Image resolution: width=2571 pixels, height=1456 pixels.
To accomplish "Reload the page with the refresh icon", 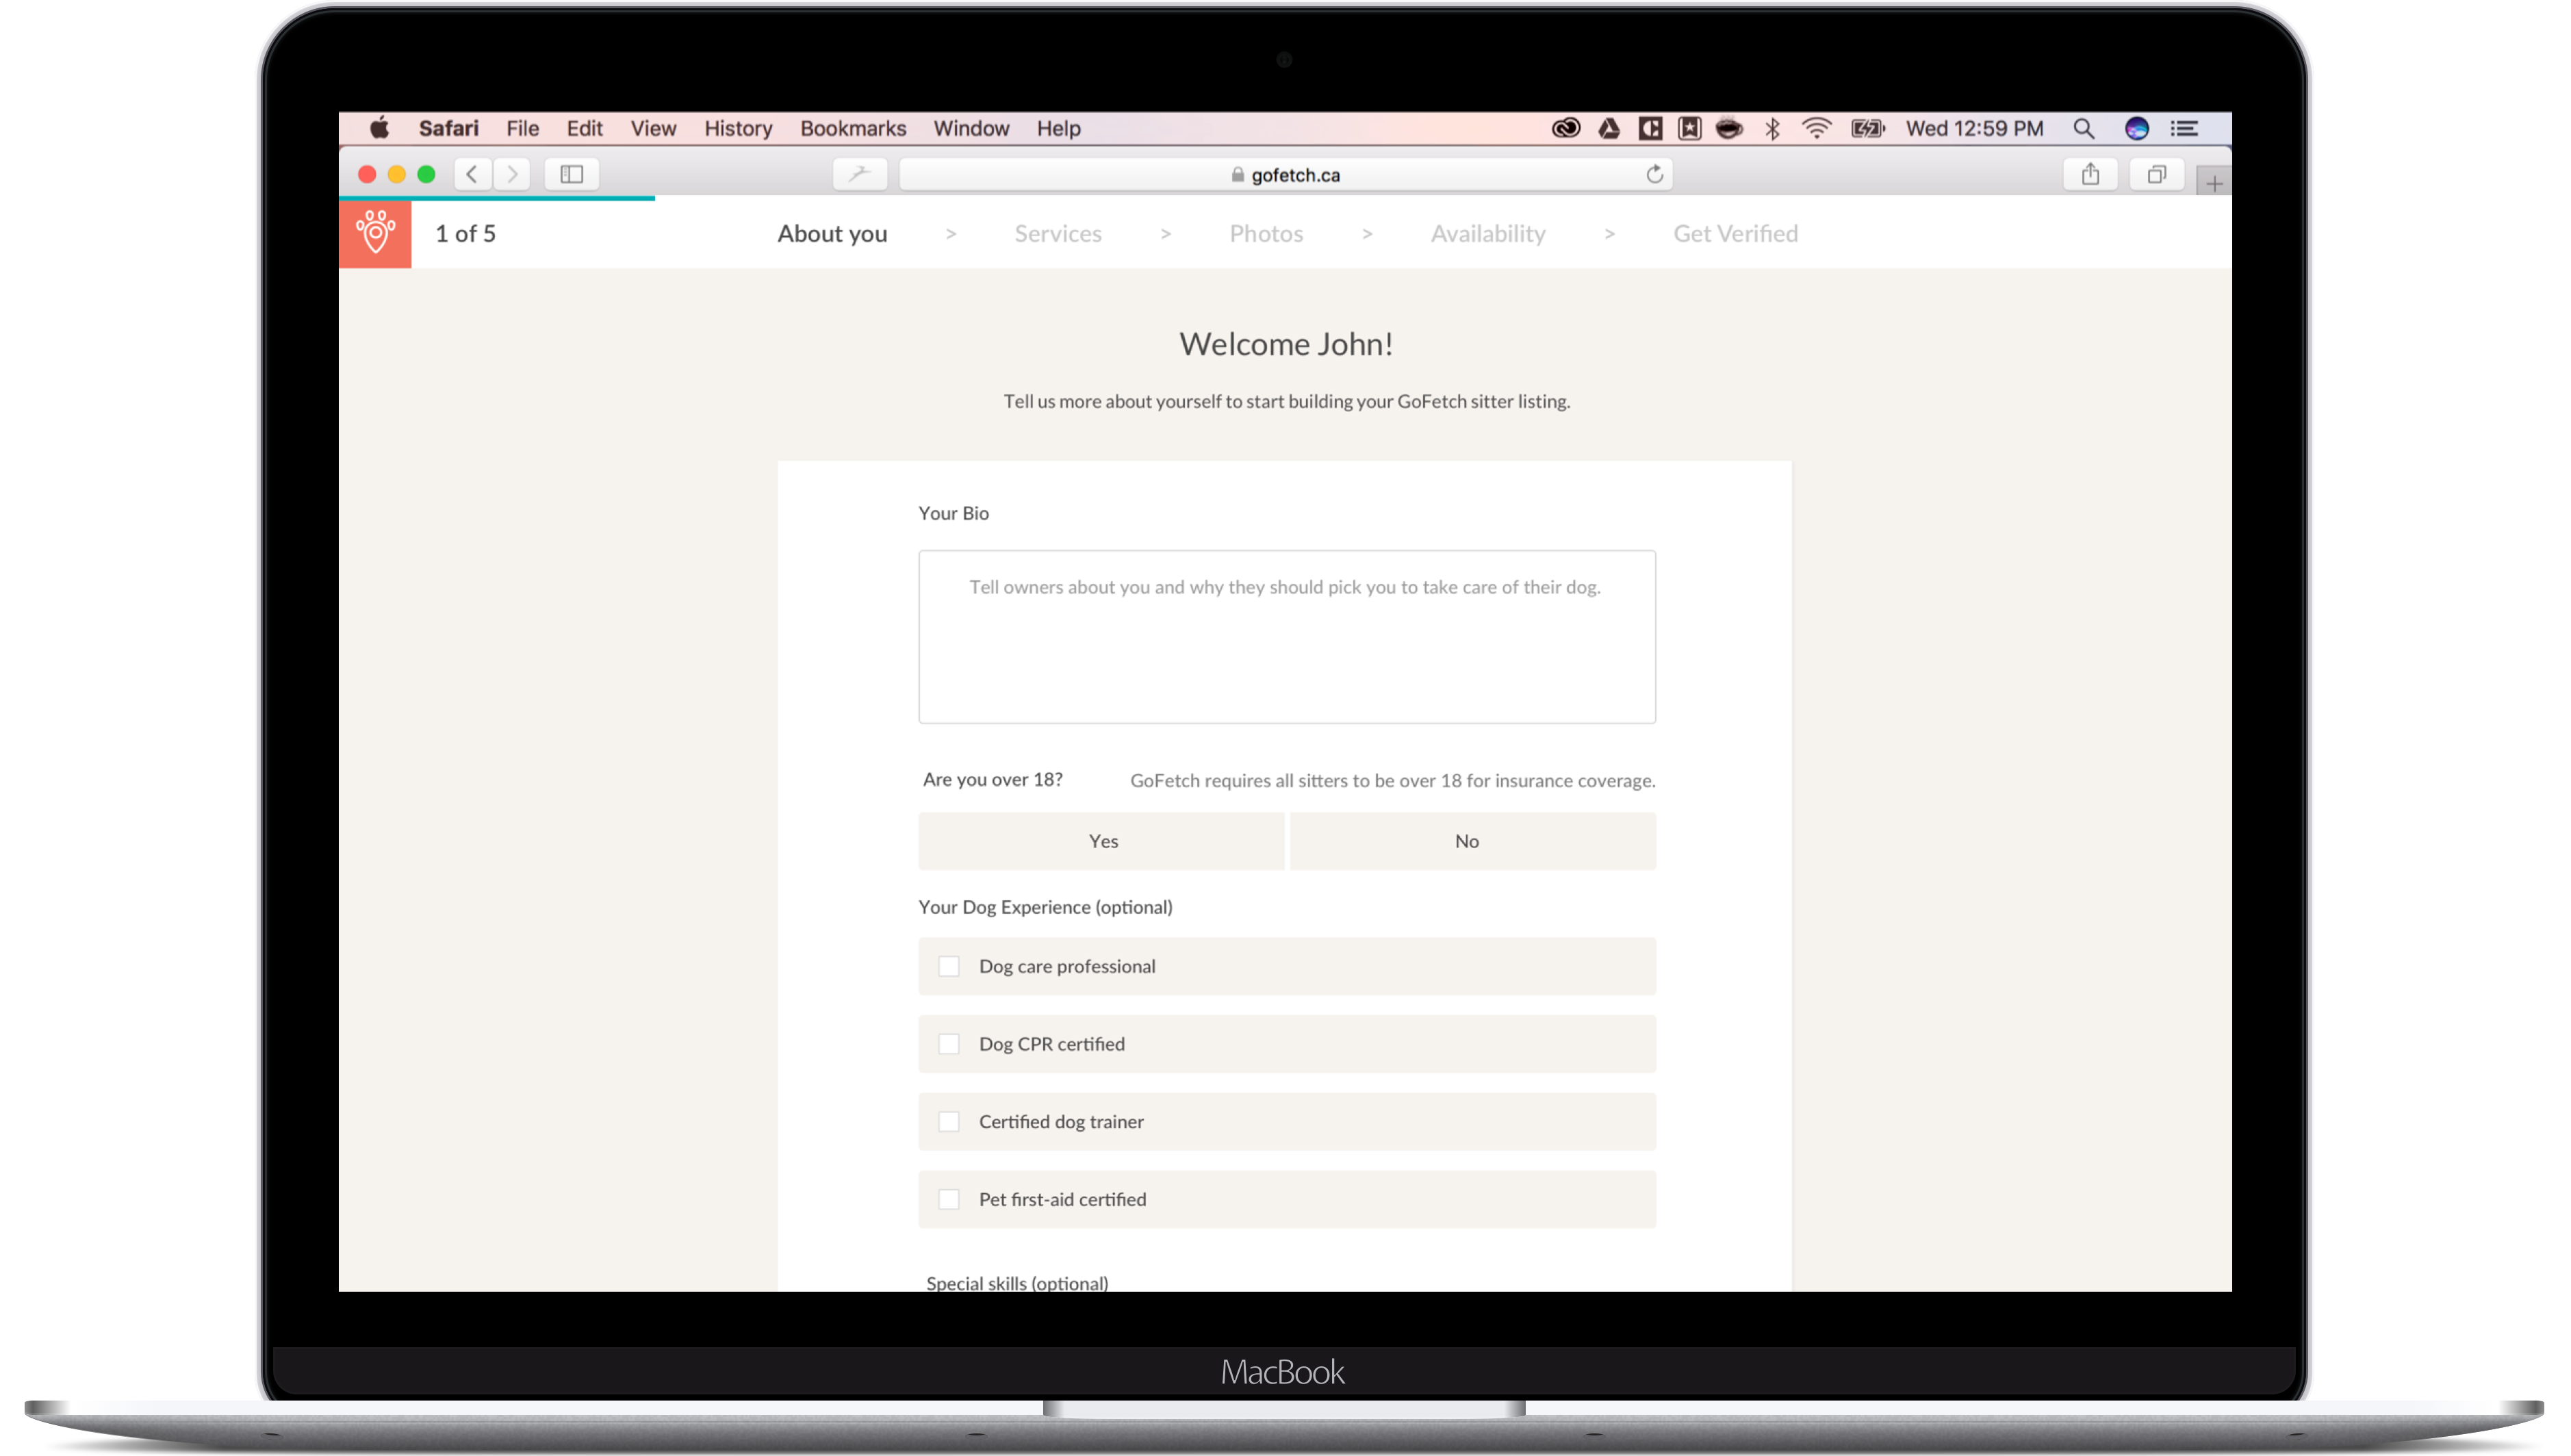I will pyautogui.click(x=1655, y=174).
